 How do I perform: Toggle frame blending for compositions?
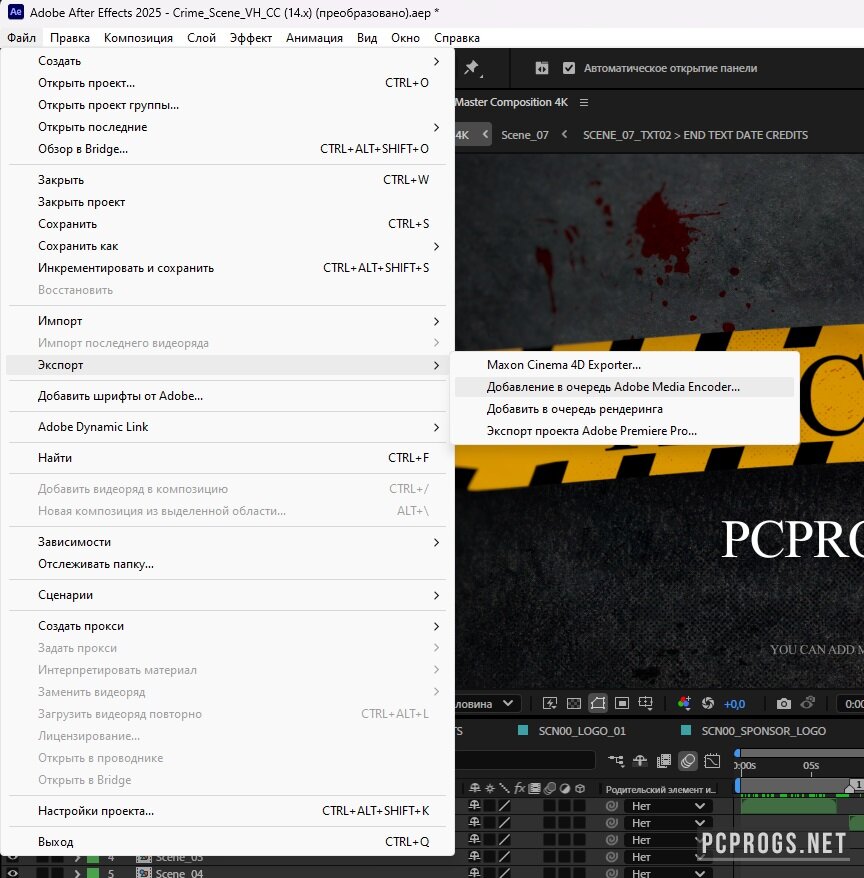pyautogui.click(x=664, y=761)
